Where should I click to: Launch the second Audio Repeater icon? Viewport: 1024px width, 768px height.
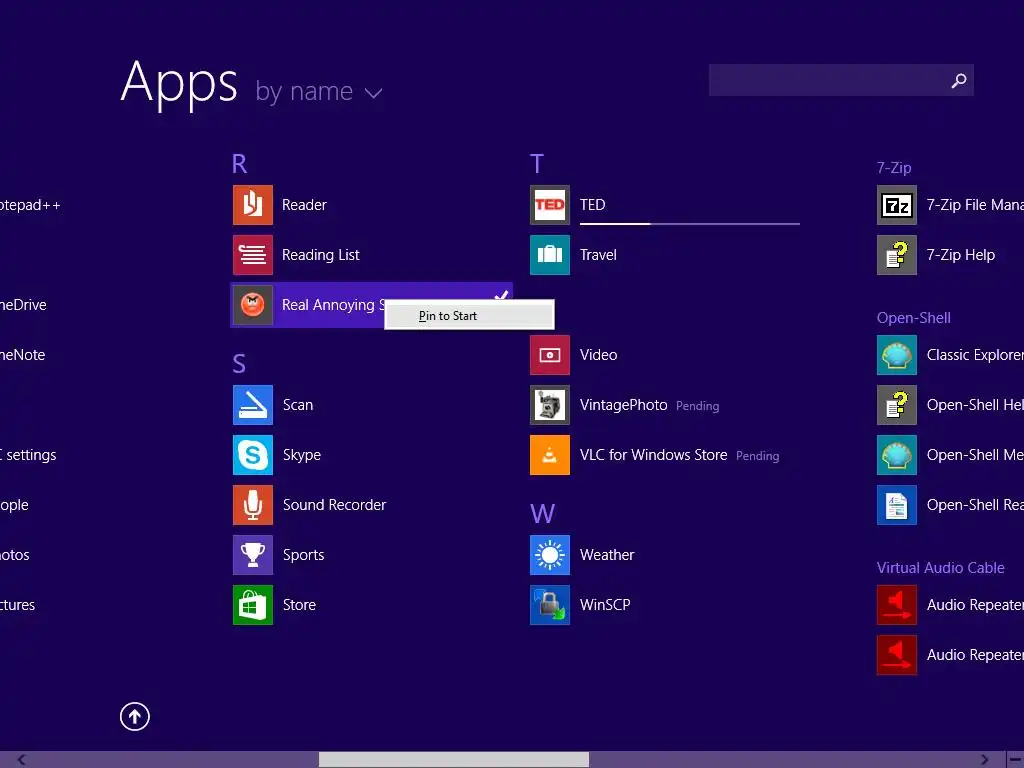[897, 655]
